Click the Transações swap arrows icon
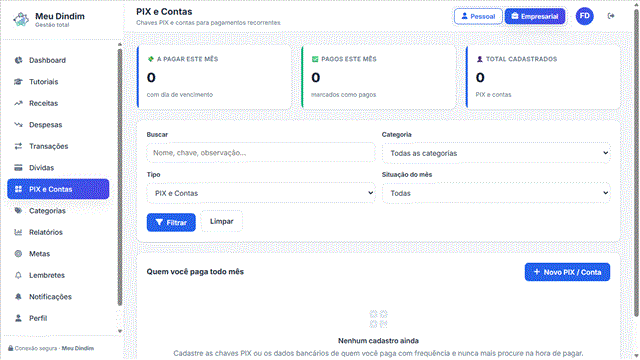640x360 pixels. tap(18, 146)
